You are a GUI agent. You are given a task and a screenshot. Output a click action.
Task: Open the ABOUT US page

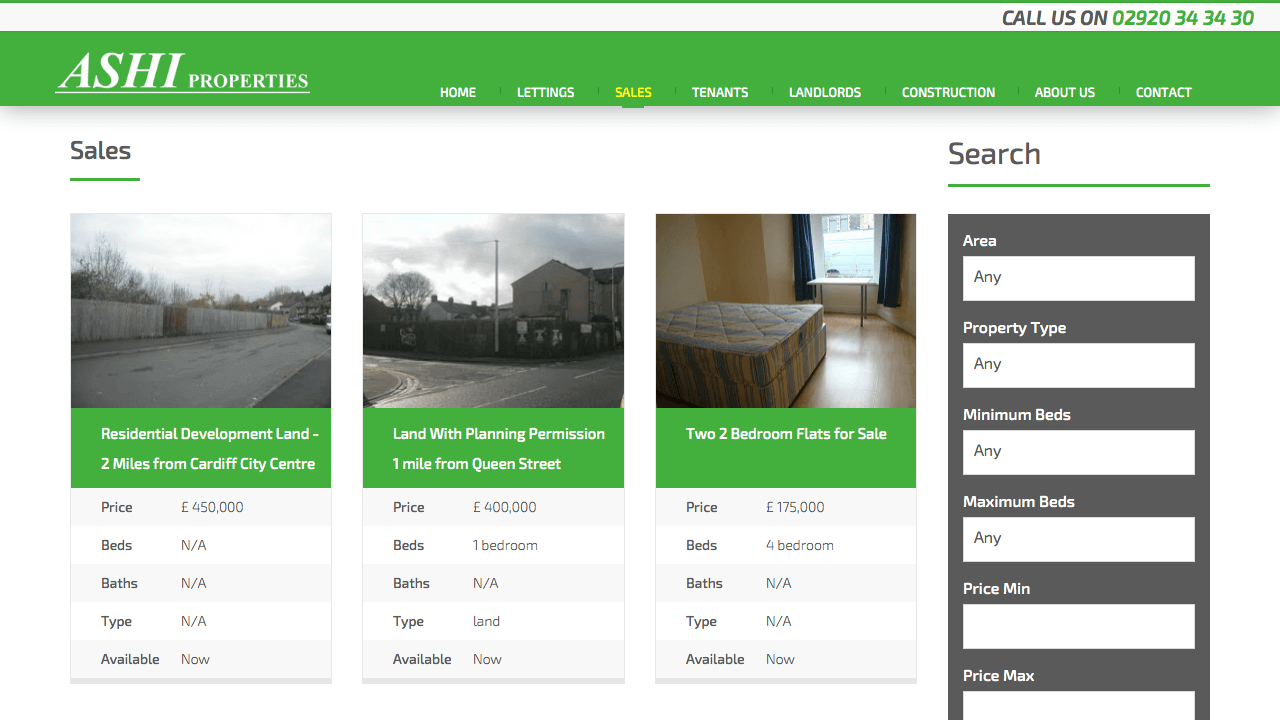[x=1064, y=92]
